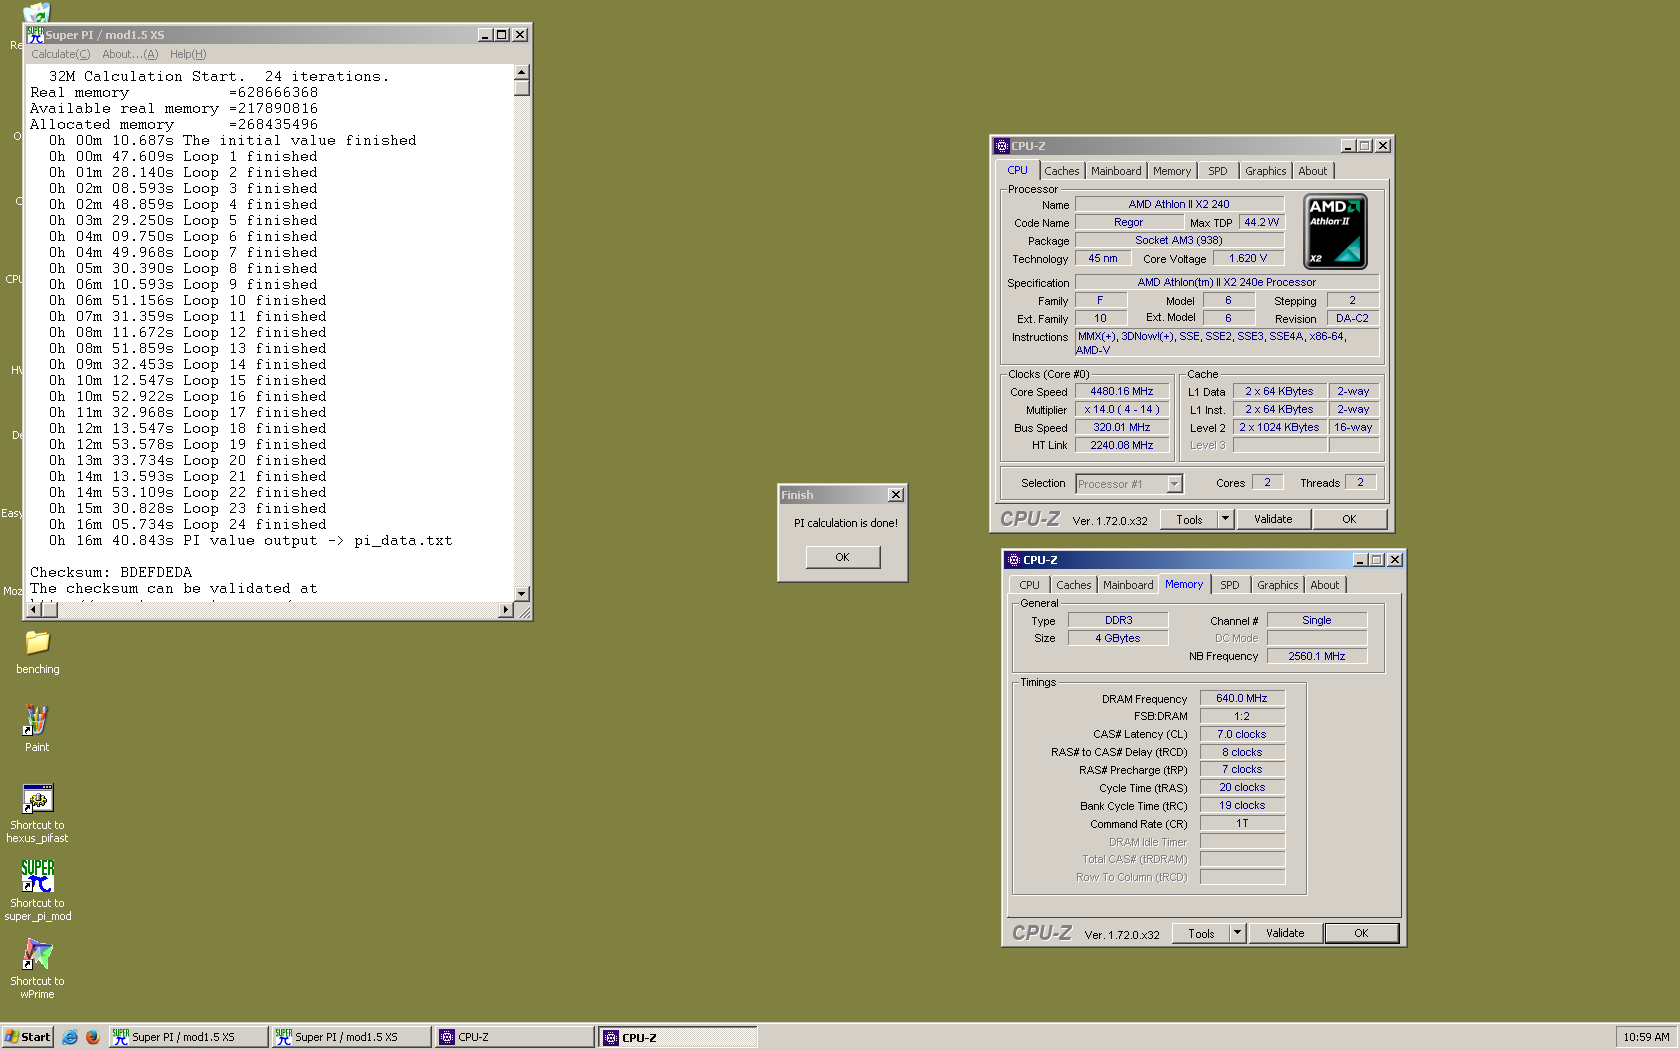Click Validate in lower CPU-Z window

tap(1285, 933)
